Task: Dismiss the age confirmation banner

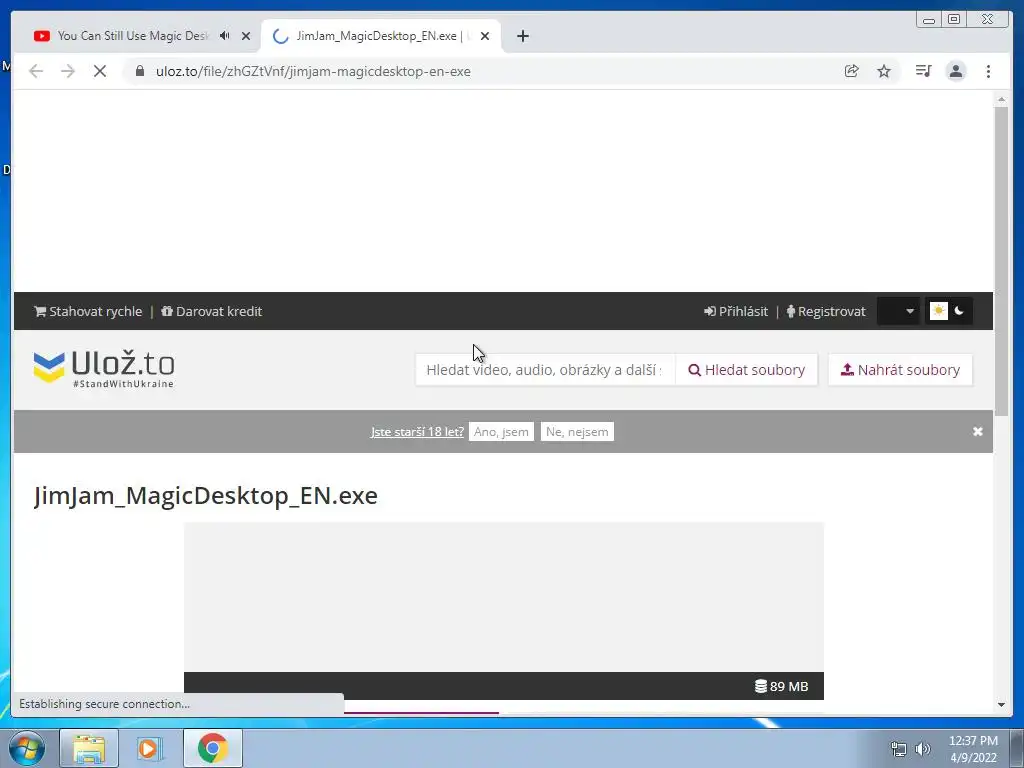Action: pos(978,432)
